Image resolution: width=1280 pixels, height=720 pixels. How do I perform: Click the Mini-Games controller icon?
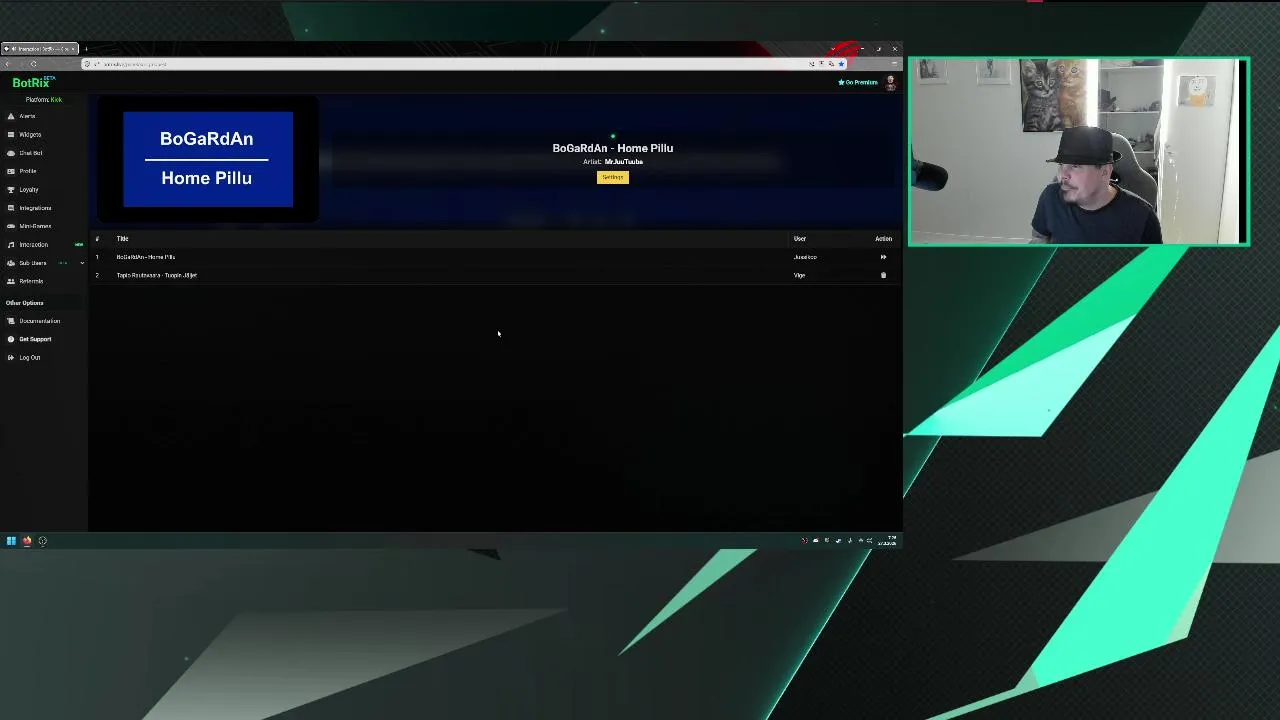click(11, 226)
